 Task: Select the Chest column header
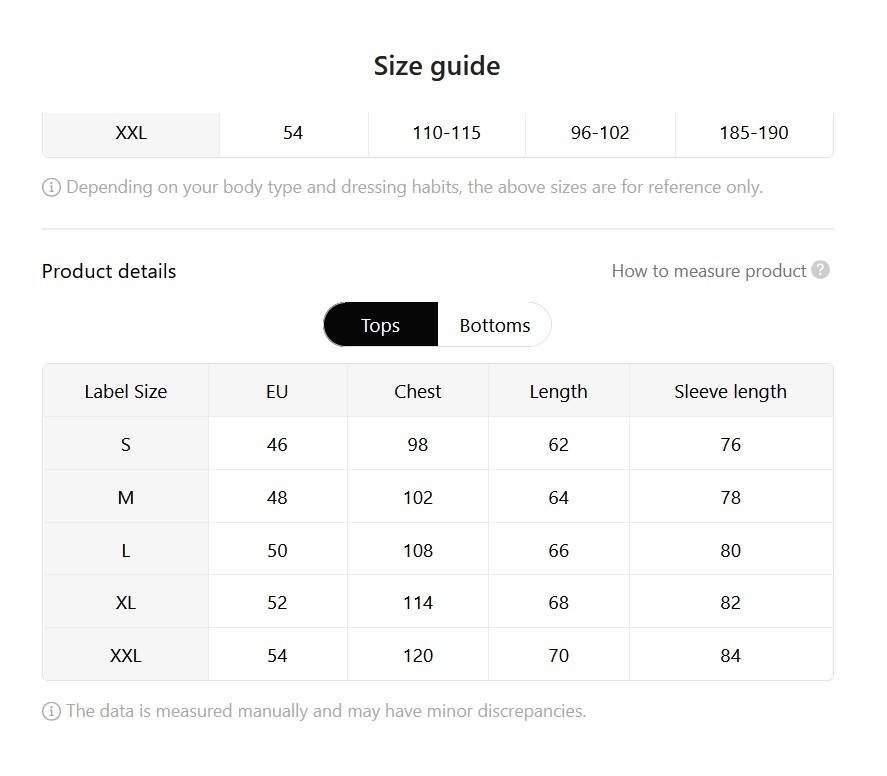tap(418, 391)
